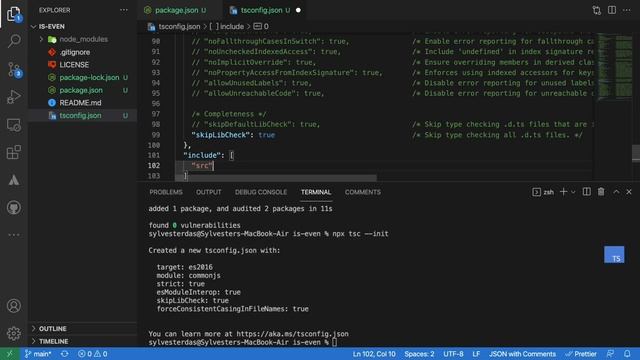Click the remote window indicator in status bar
The height and width of the screenshot is (360, 640).
coord(9,354)
